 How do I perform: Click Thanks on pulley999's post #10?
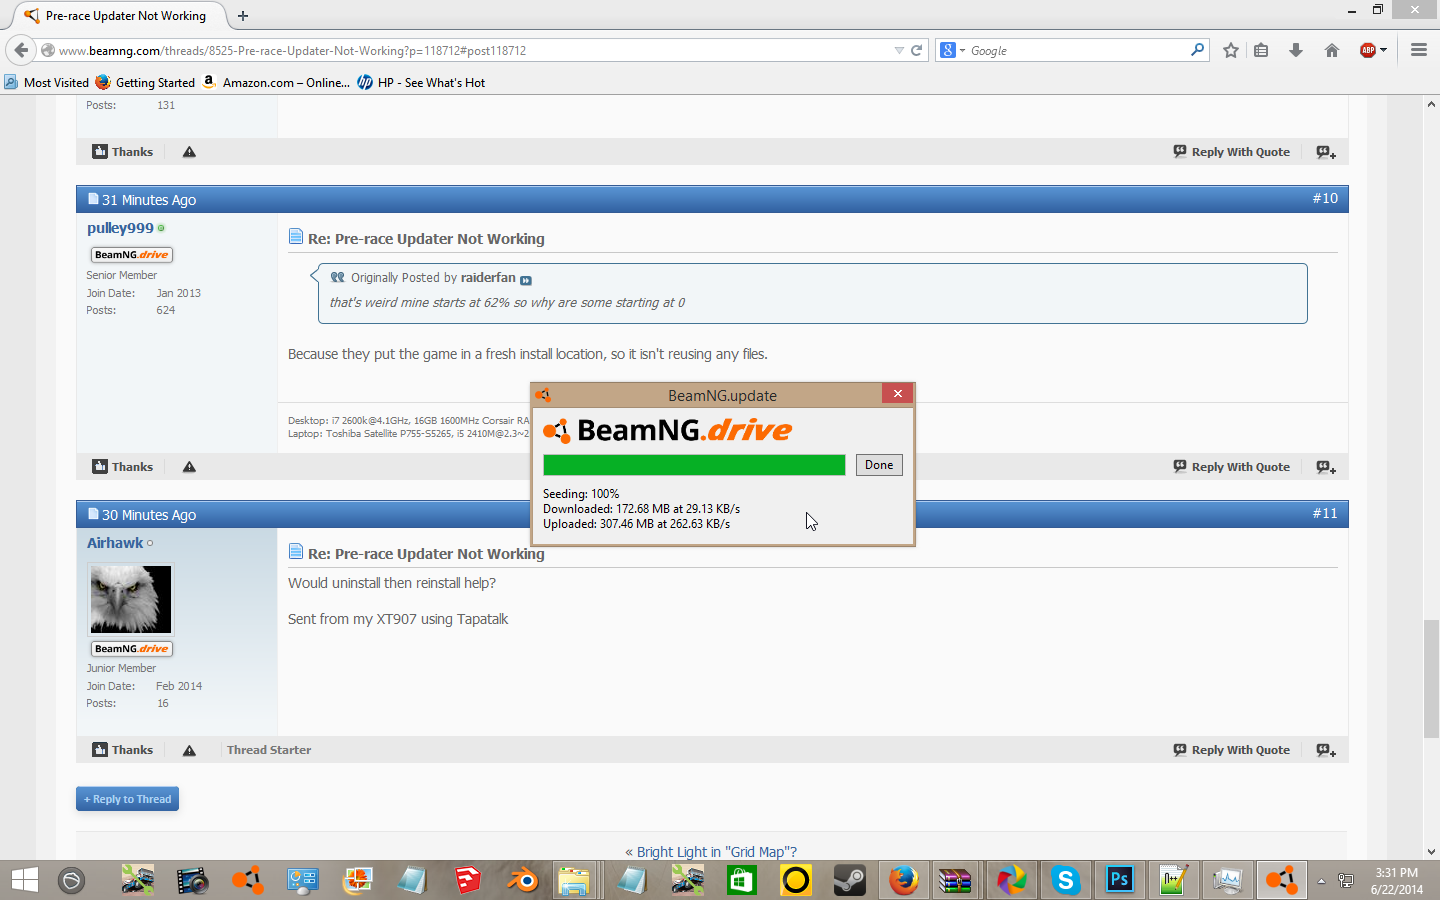tap(123, 467)
